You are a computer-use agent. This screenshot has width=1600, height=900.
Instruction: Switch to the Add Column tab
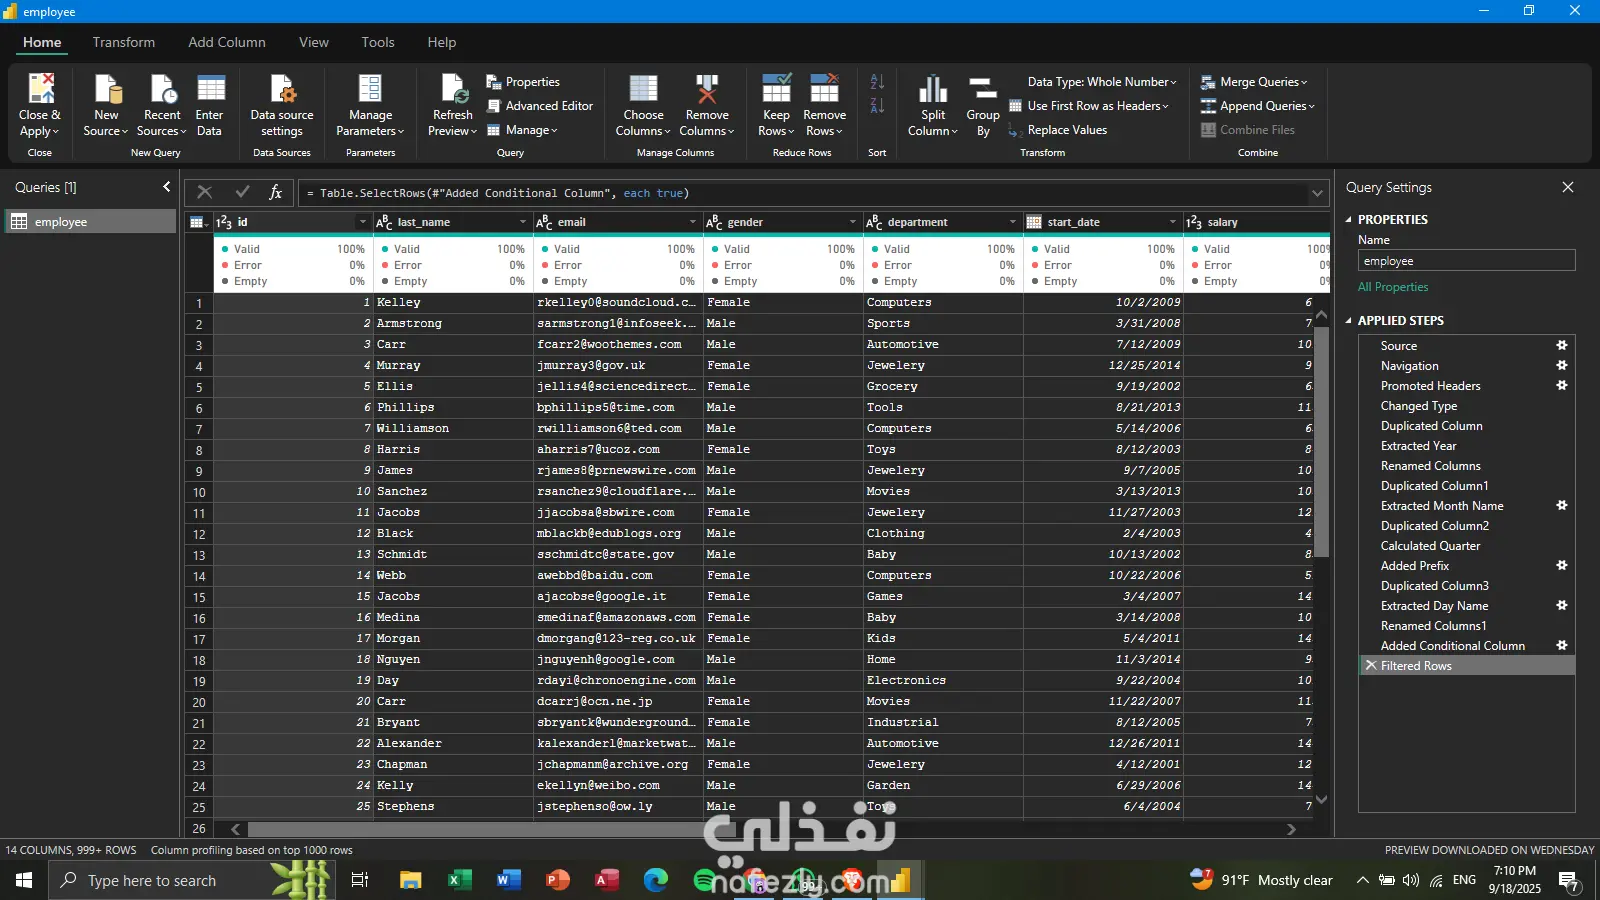point(227,42)
